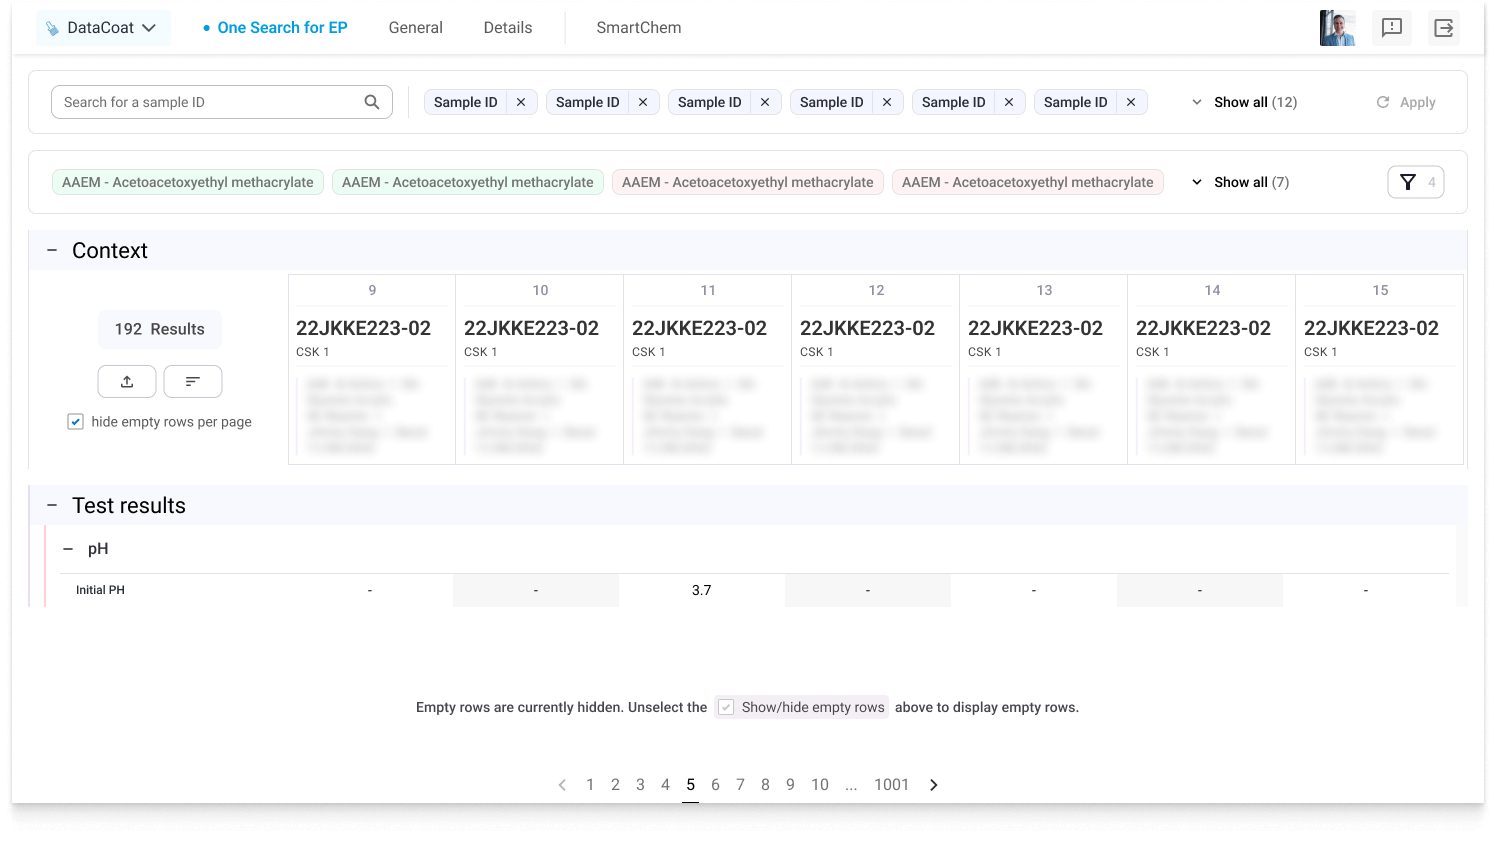Viewport: 1496px width, 844px height.
Task: Open the SmartChem tab
Action: coord(638,28)
